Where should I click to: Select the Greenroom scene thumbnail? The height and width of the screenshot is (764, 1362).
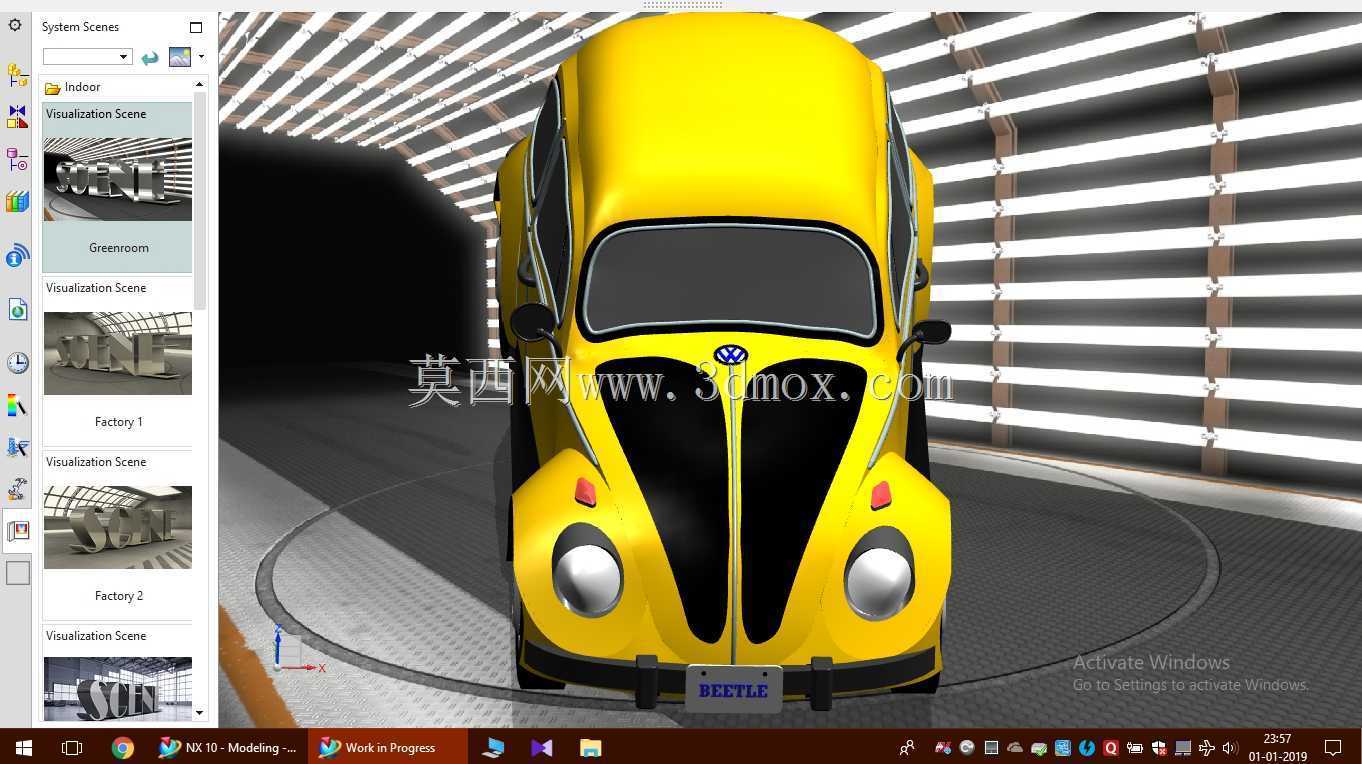pos(118,178)
